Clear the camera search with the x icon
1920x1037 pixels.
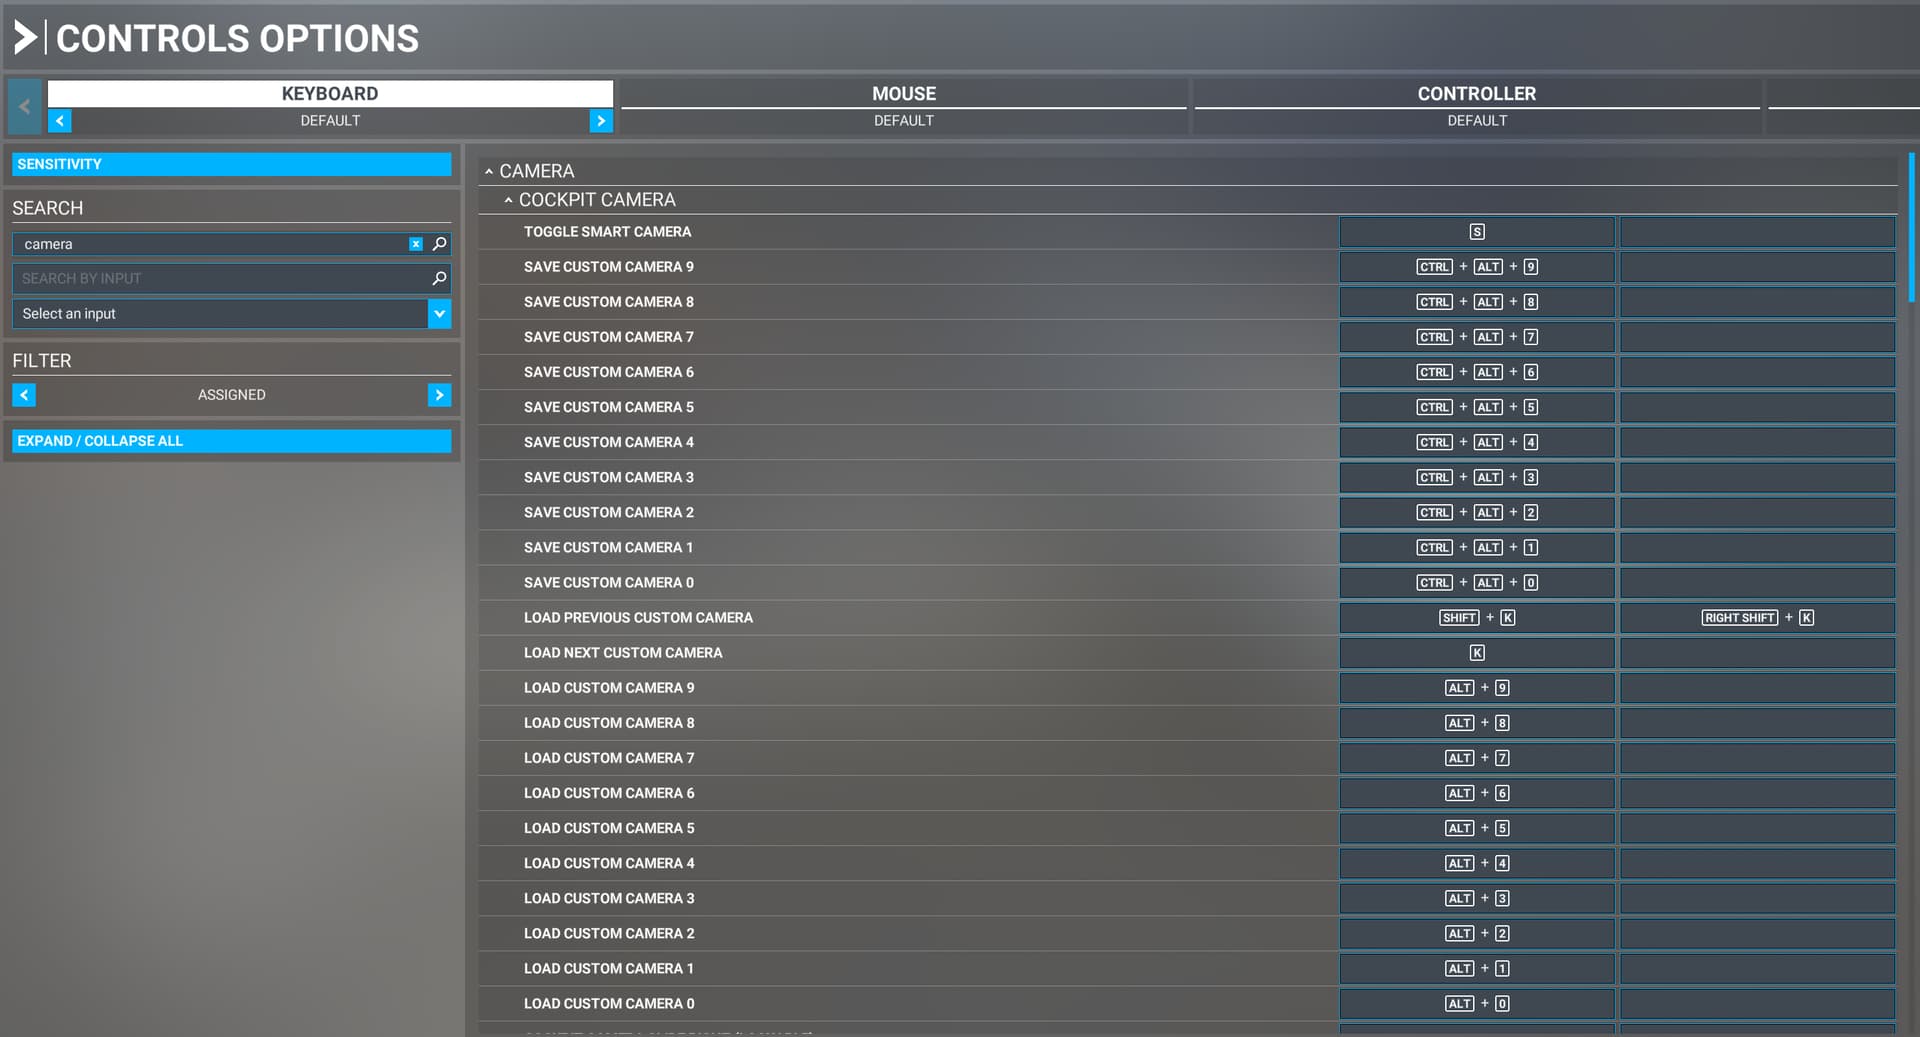(x=415, y=243)
